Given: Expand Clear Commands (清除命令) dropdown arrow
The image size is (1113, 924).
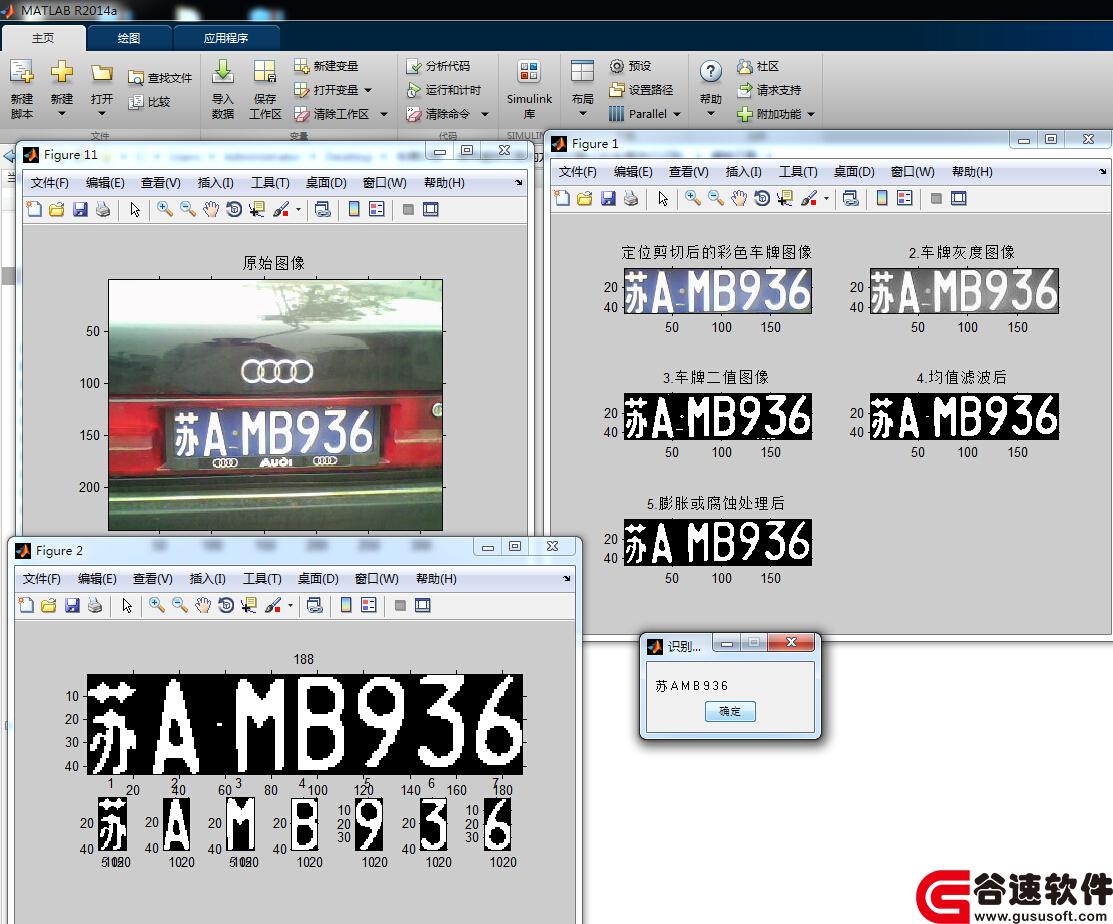Looking at the screenshot, I should (485, 114).
